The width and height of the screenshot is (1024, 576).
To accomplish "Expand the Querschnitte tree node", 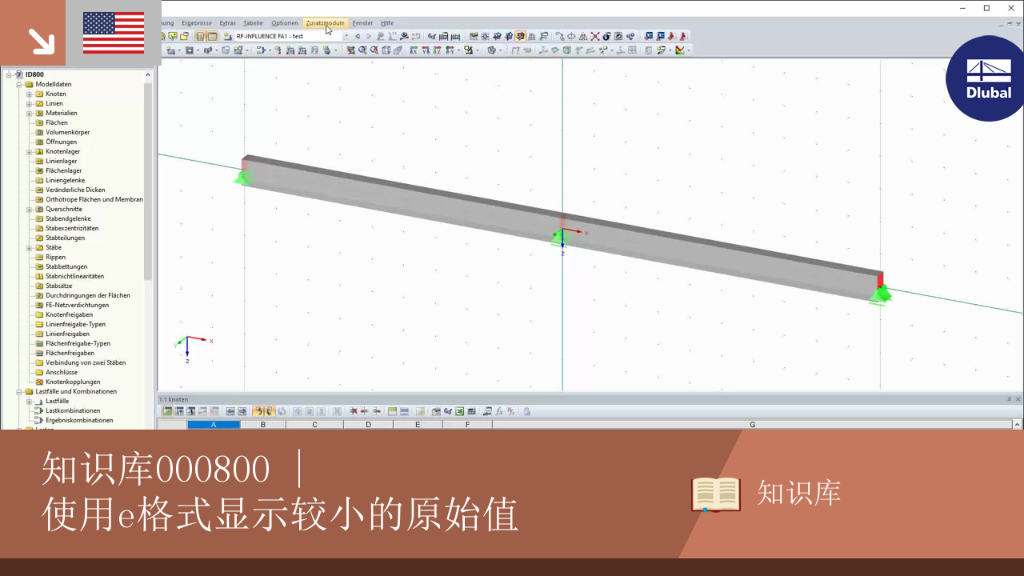I will click(x=29, y=210).
